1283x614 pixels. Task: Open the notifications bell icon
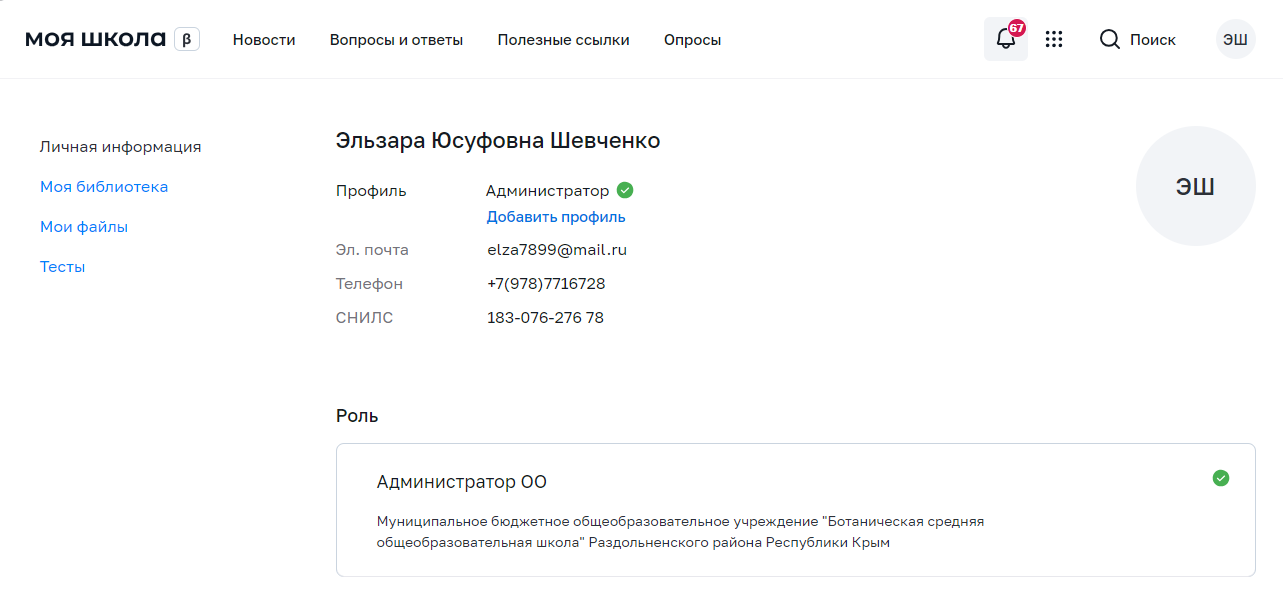pos(1005,40)
